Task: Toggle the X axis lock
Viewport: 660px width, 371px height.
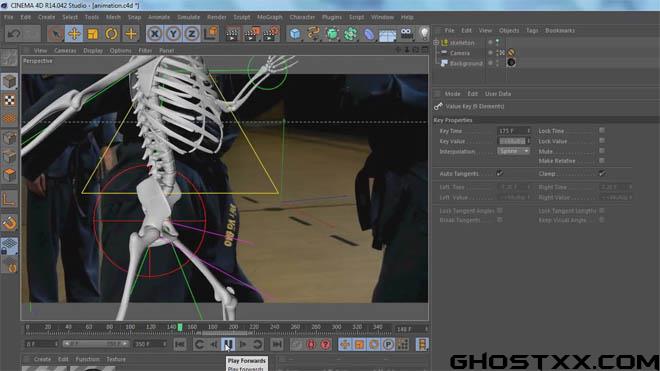Action: 155,34
